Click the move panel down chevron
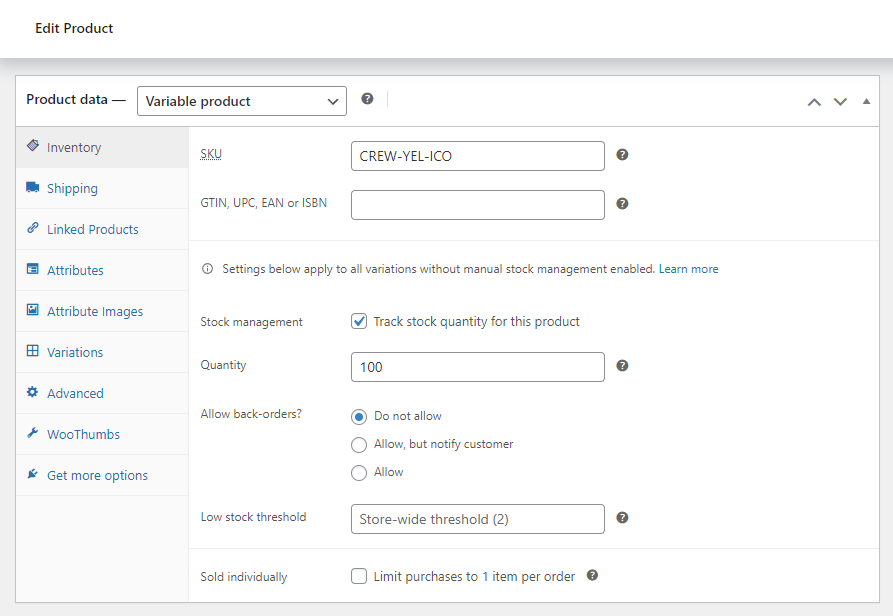The image size is (893, 616). [x=840, y=101]
